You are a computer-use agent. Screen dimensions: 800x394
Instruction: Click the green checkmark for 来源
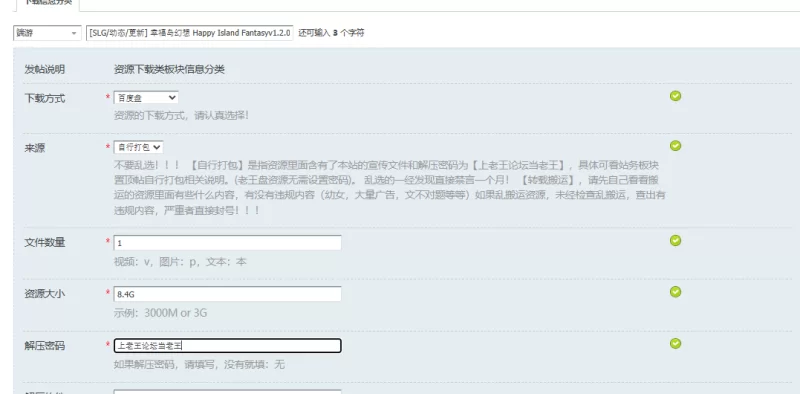(676, 146)
